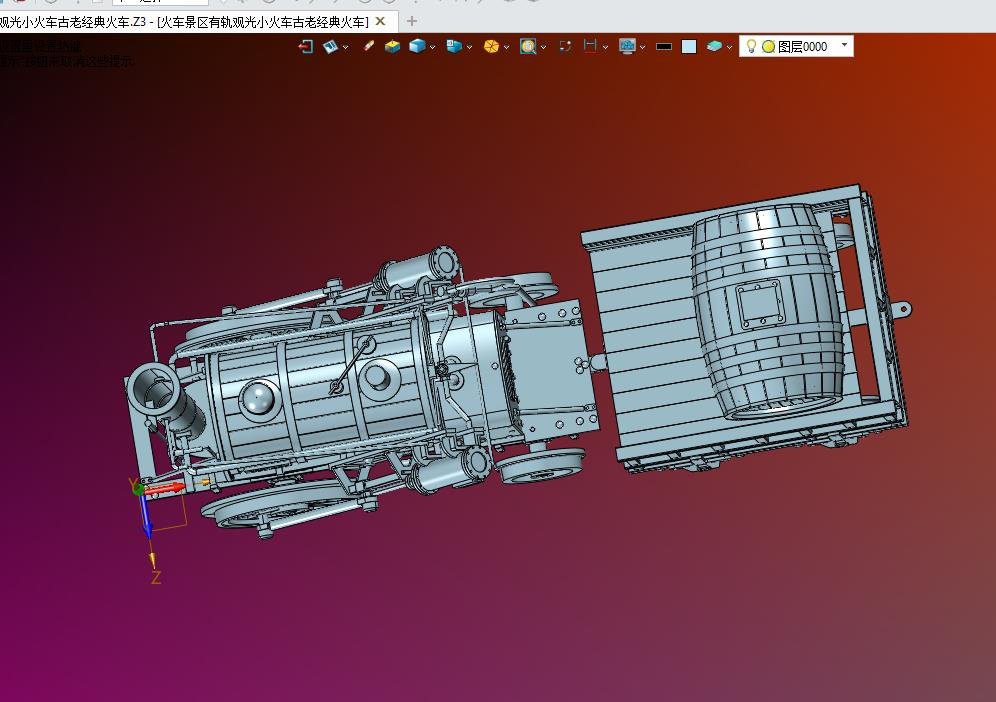Open dropdown beside the magnifier icon
Image resolution: width=996 pixels, height=702 pixels.
tap(544, 47)
